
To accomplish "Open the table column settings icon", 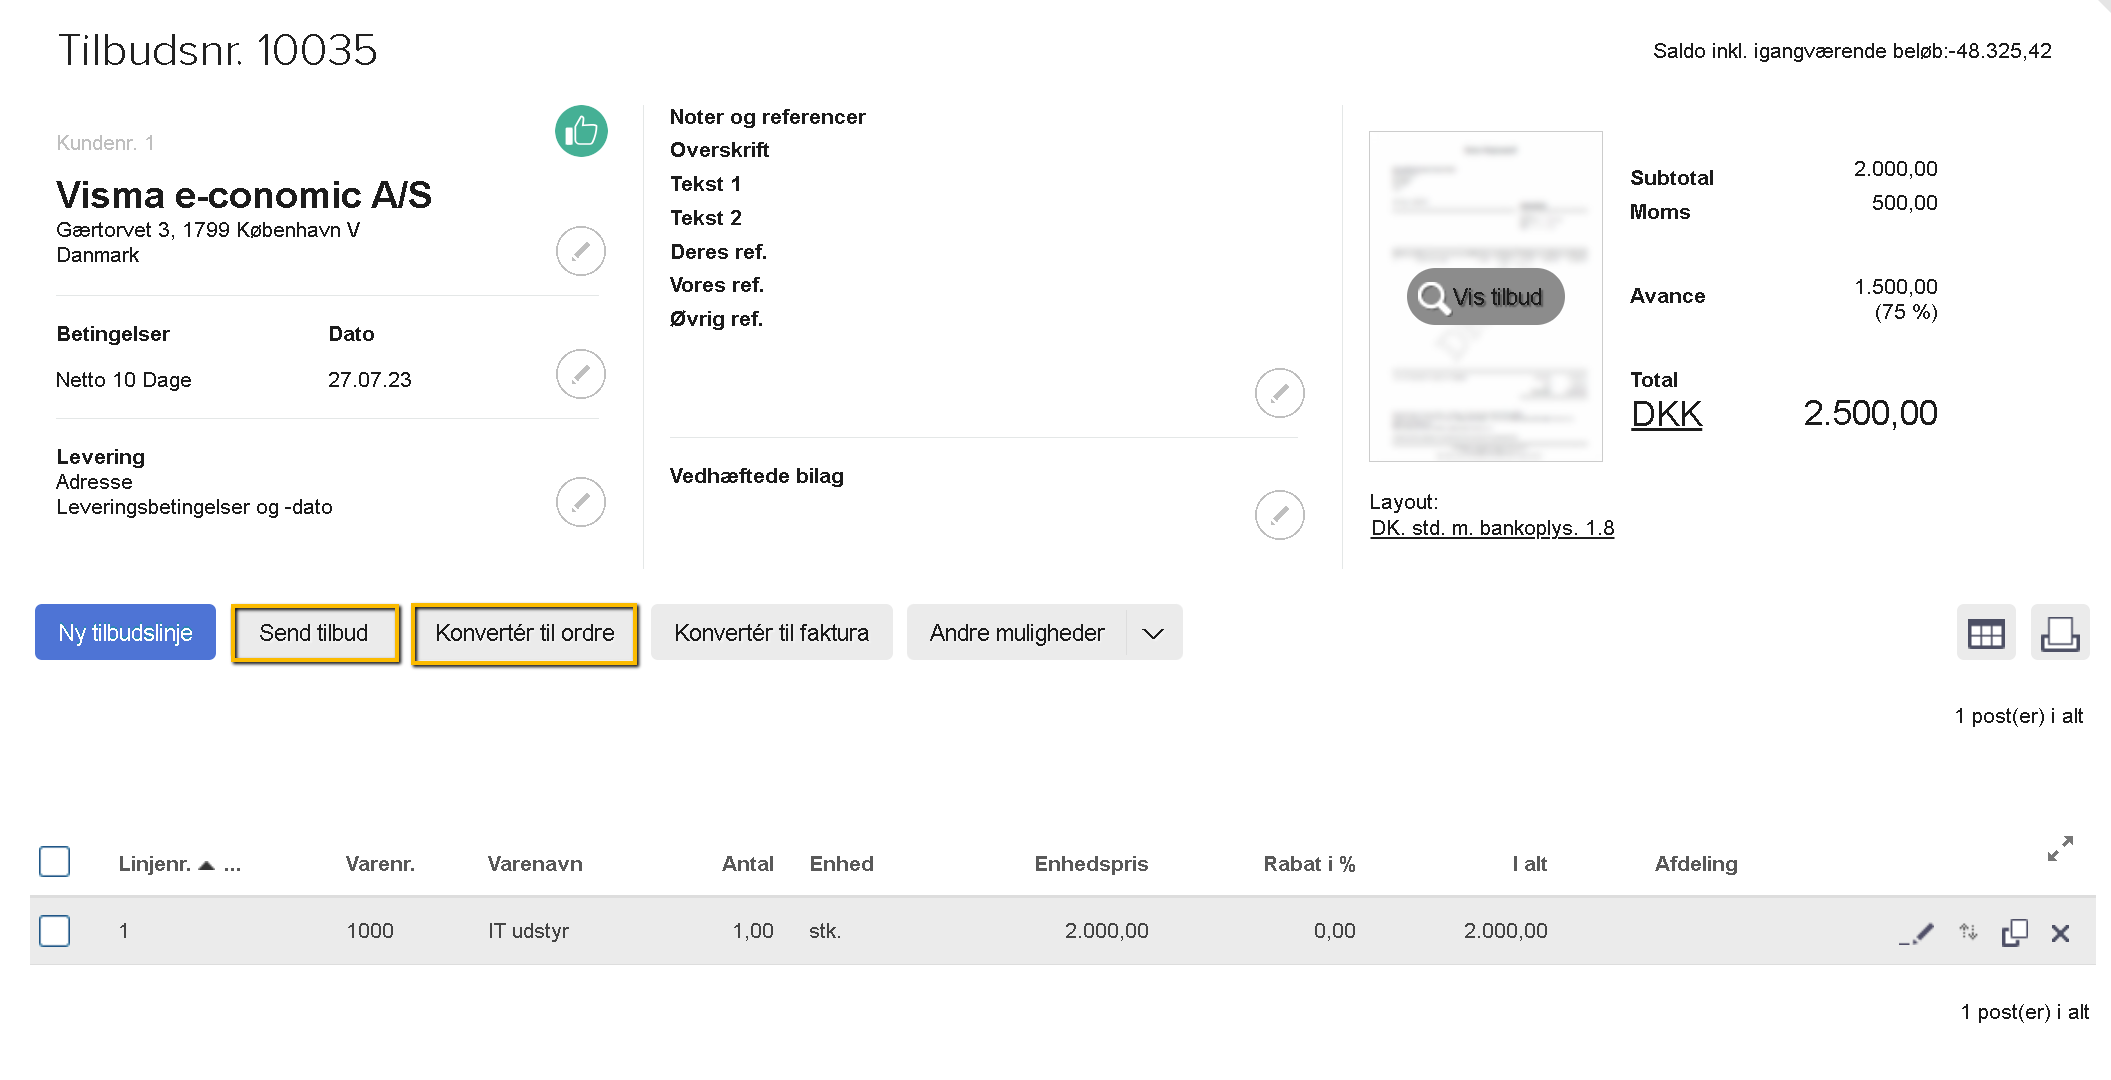I will click(1985, 633).
